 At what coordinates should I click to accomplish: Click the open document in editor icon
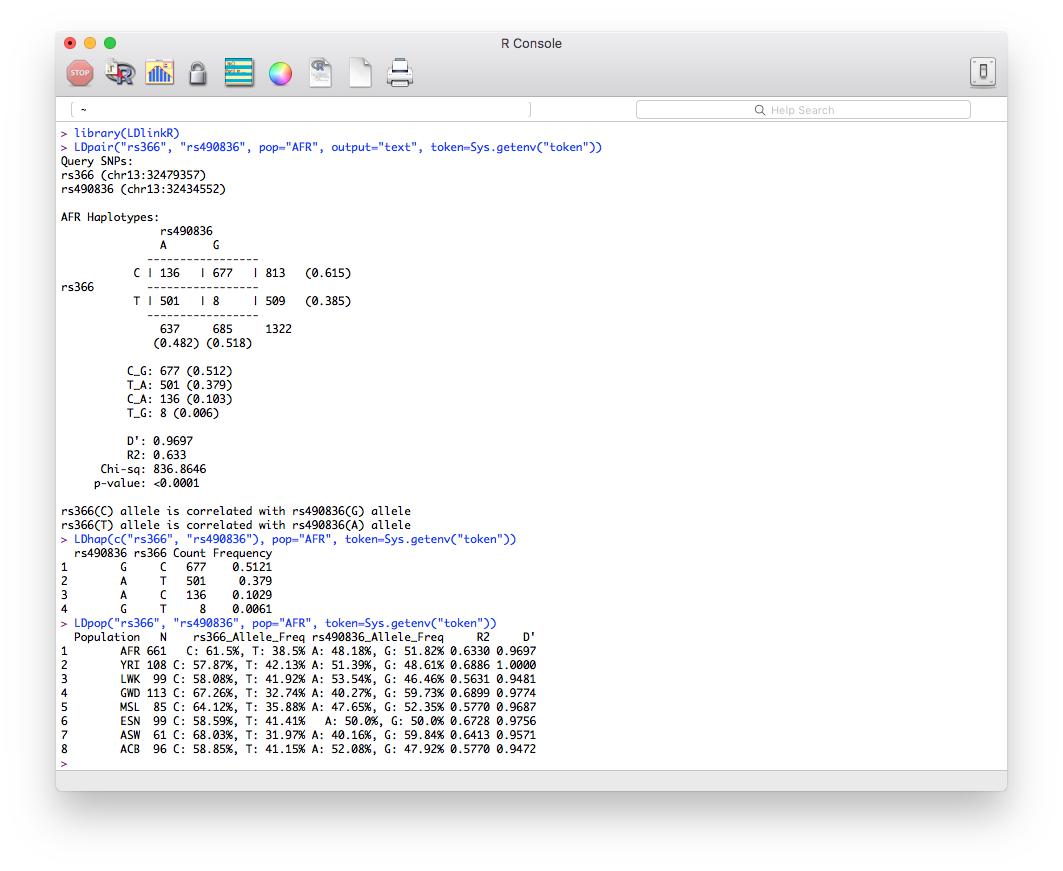pos(320,73)
